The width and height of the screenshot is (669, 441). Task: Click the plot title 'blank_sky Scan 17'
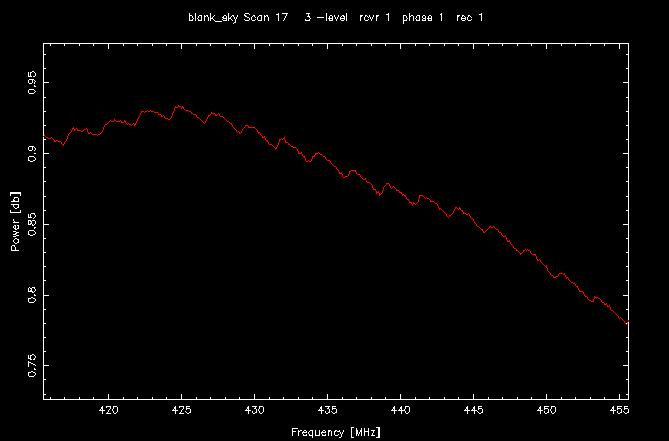coord(238,17)
